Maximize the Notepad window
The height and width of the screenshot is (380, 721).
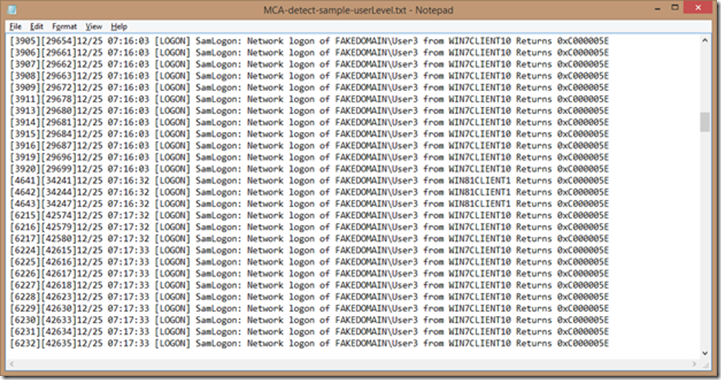[675, 8]
